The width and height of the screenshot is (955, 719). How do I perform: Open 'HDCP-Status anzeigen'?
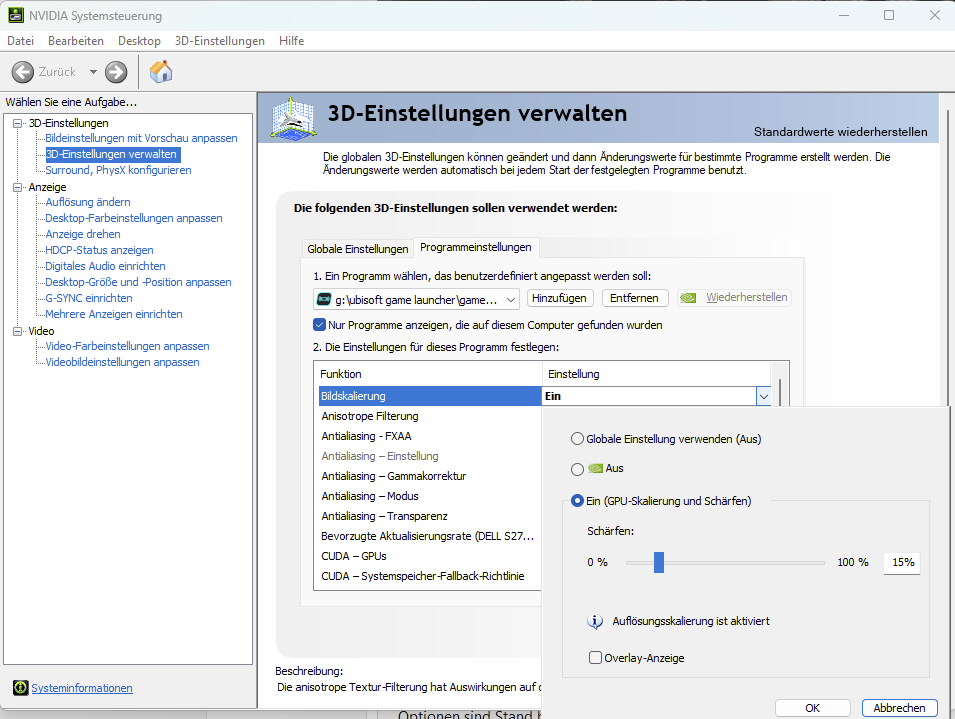(99, 250)
